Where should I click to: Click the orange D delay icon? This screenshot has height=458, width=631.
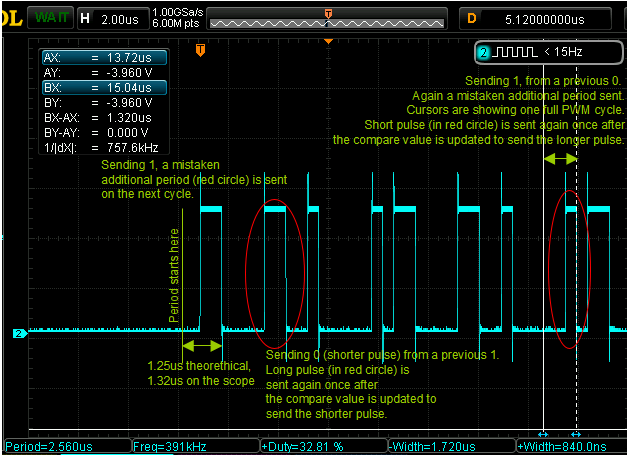[x=471, y=18]
